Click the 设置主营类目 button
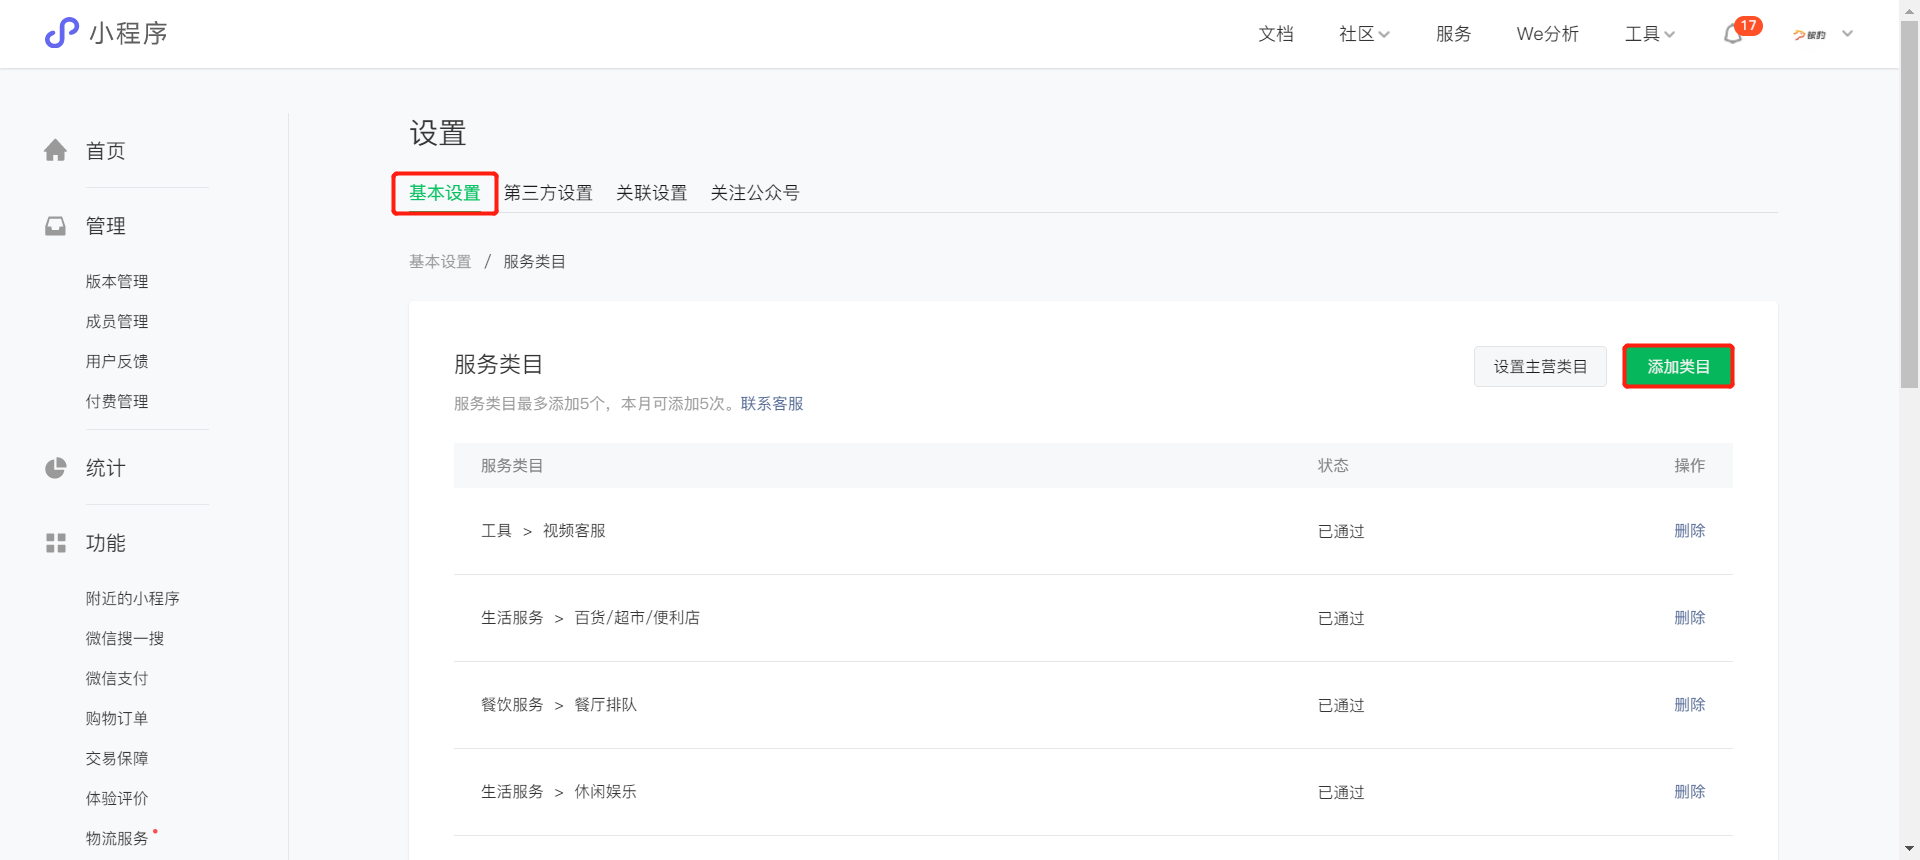This screenshot has width=1920, height=860. tap(1540, 367)
